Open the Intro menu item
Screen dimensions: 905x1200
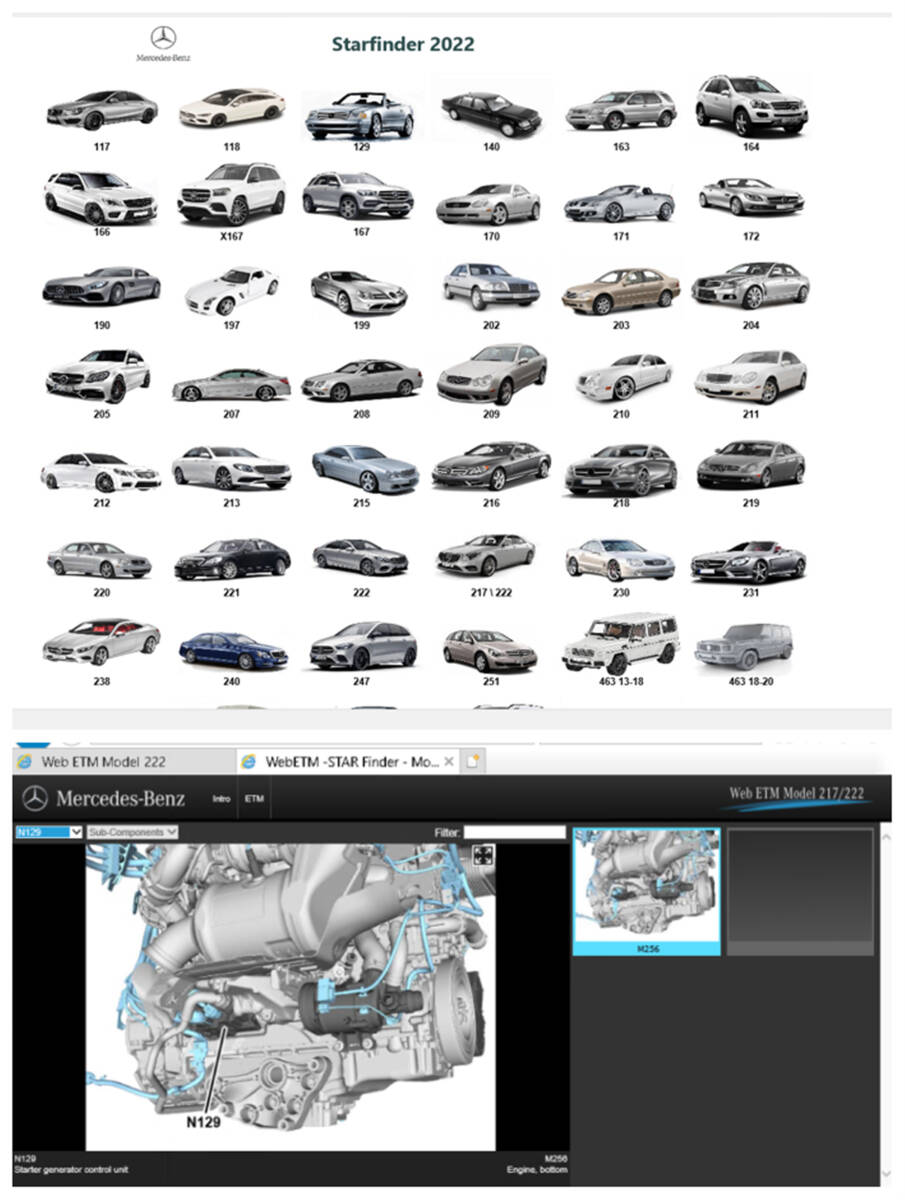pyautogui.click(x=221, y=799)
